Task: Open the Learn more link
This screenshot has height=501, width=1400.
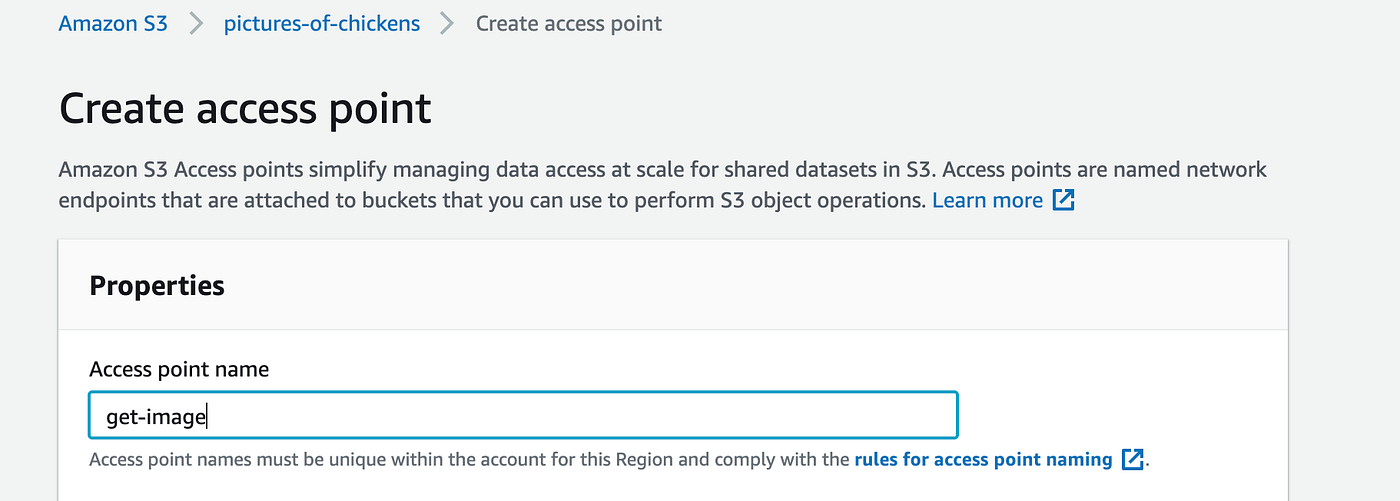Action: [987, 200]
